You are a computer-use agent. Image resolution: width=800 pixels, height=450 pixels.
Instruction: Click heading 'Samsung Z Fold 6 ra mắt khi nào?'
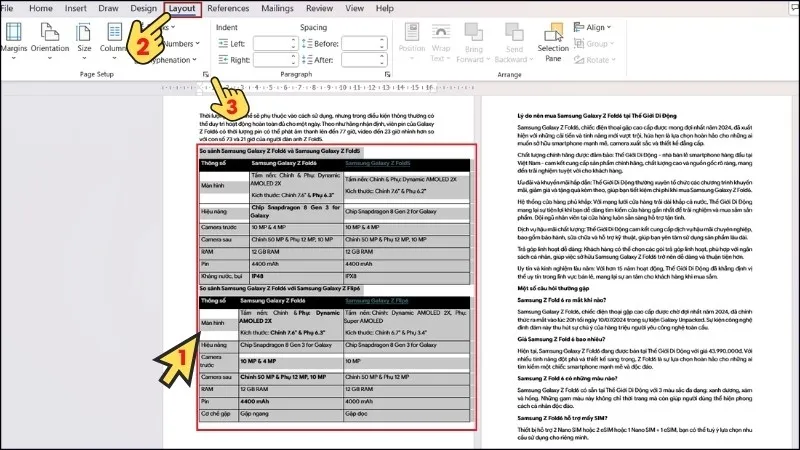click(562, 300)
